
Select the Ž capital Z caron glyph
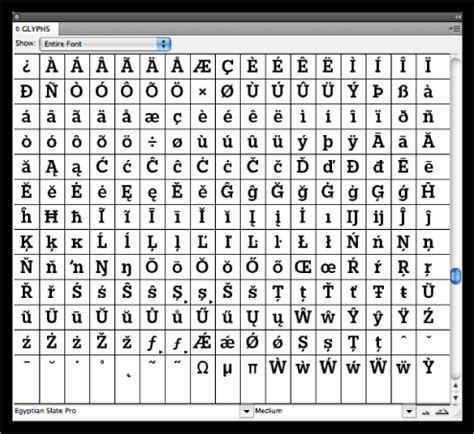(102, 343)
